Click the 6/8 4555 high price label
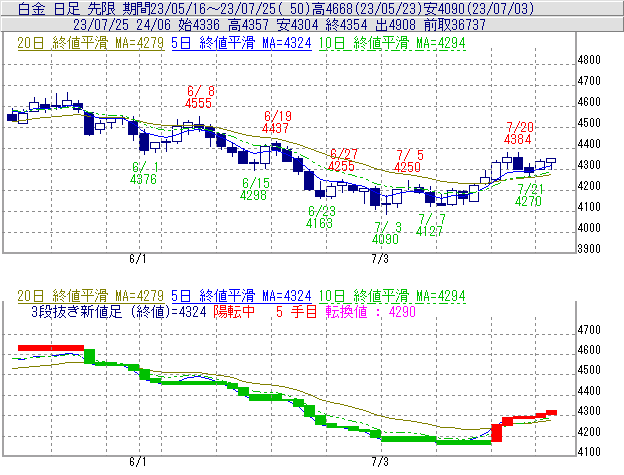Viewport: 624px width, 475px height. (198, 97)
